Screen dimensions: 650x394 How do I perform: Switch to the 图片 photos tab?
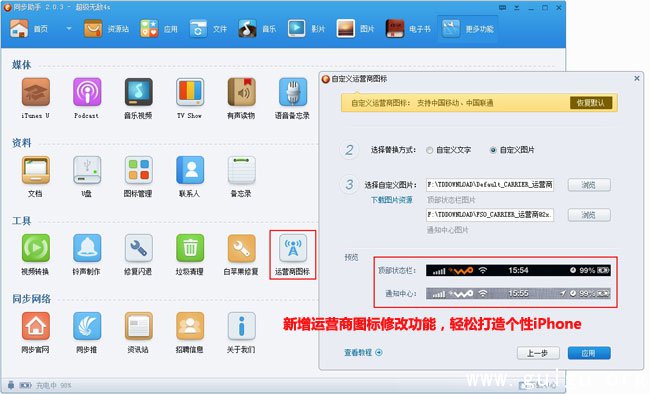(355, 29)
